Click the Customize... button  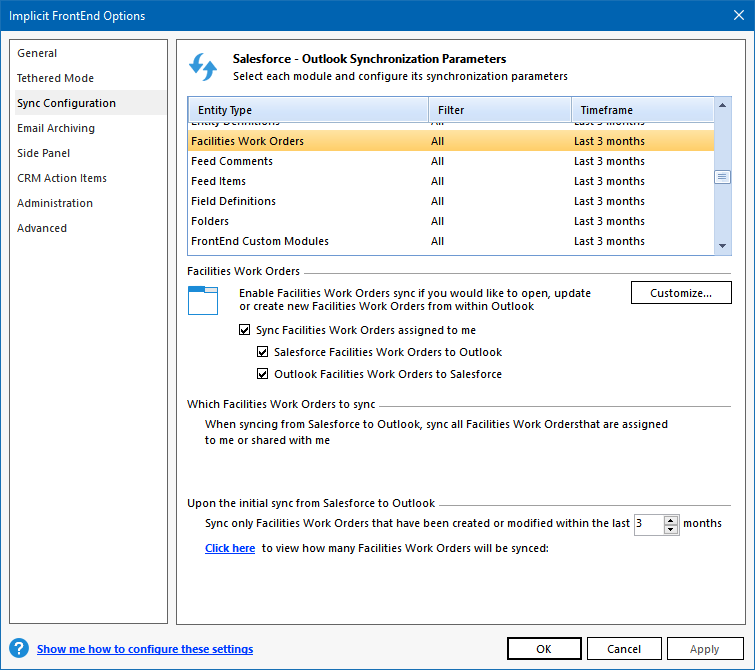click(681, 293)
